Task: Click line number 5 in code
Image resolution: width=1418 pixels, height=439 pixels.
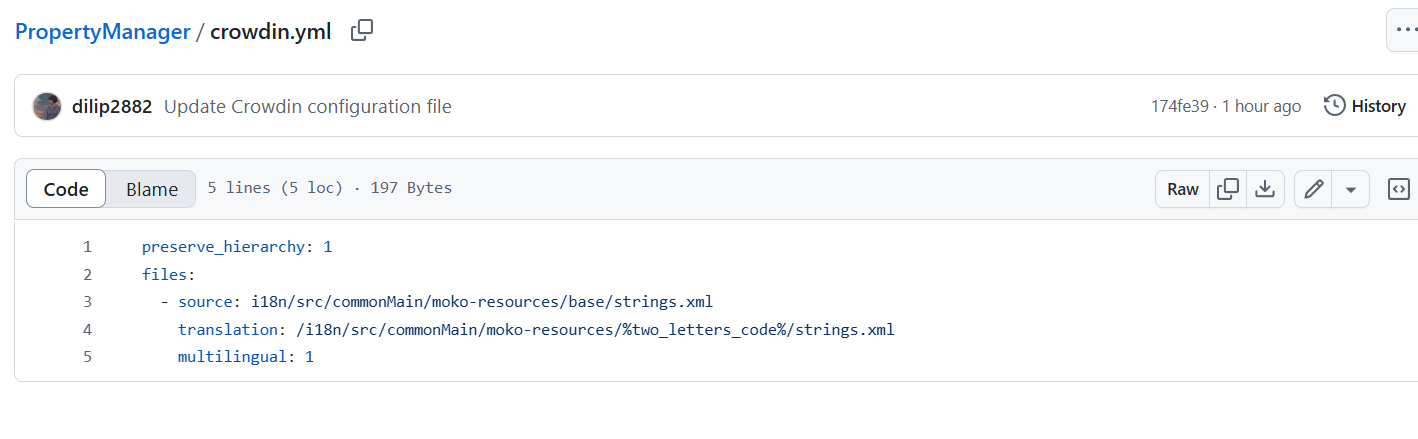Action: (x=87, y=356)
